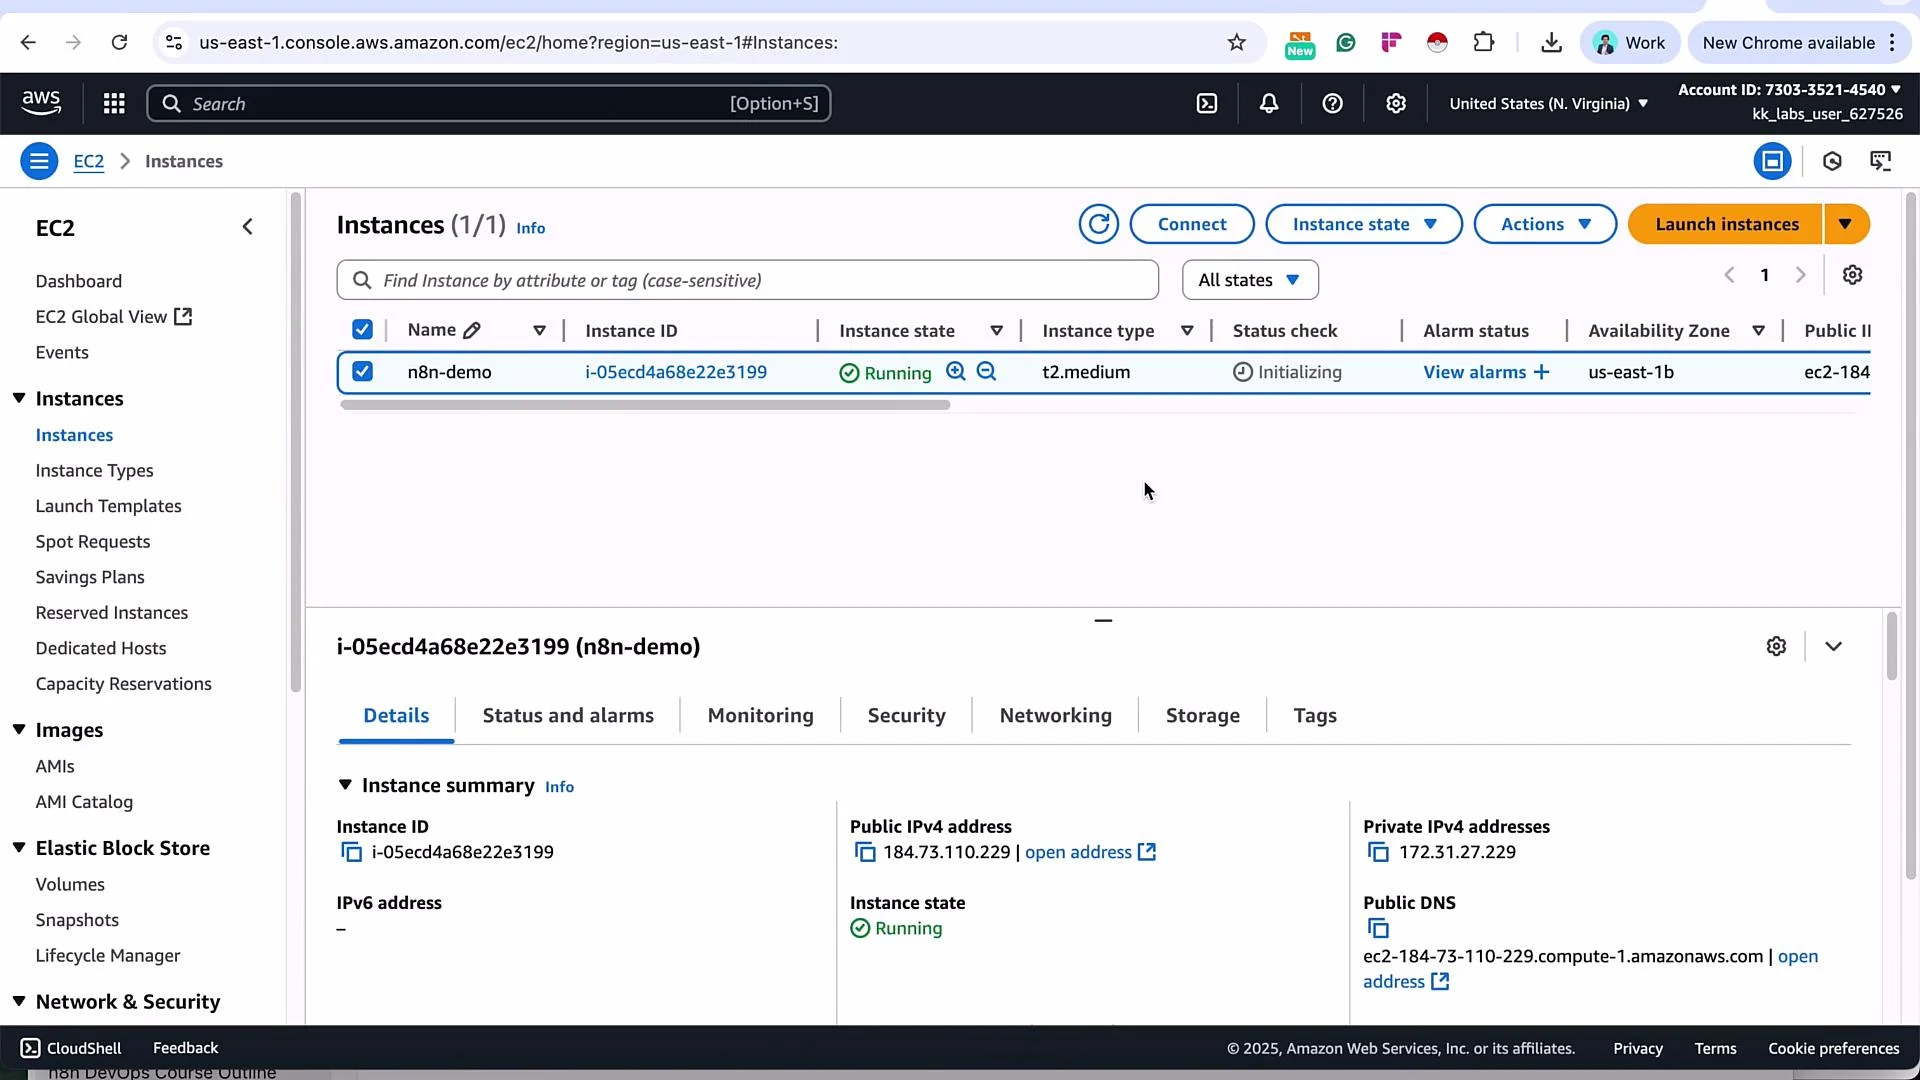Refresh the instances list

[1098, 224]
